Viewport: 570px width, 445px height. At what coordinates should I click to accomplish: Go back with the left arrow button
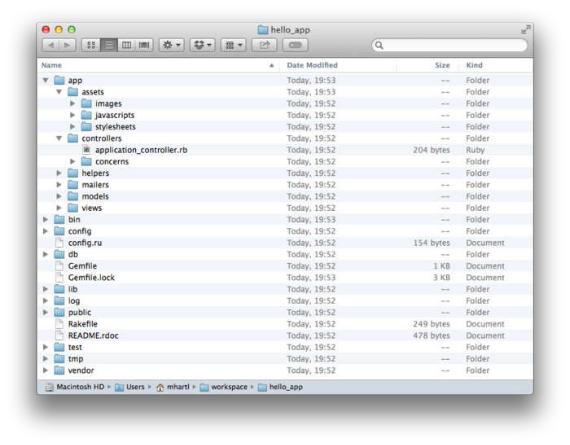click(51, 45)
